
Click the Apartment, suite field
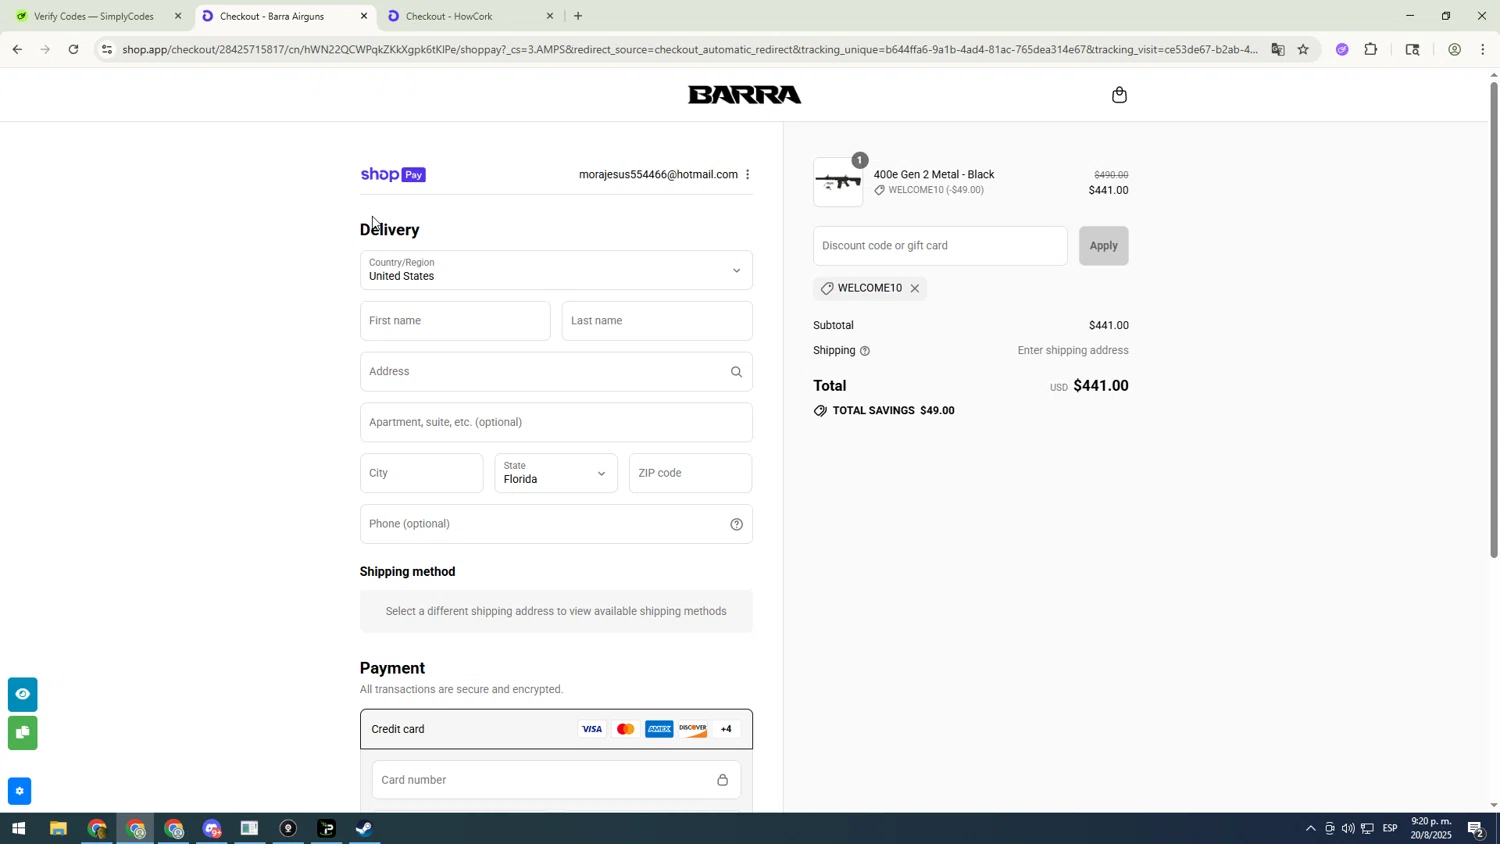coord(556,422)
